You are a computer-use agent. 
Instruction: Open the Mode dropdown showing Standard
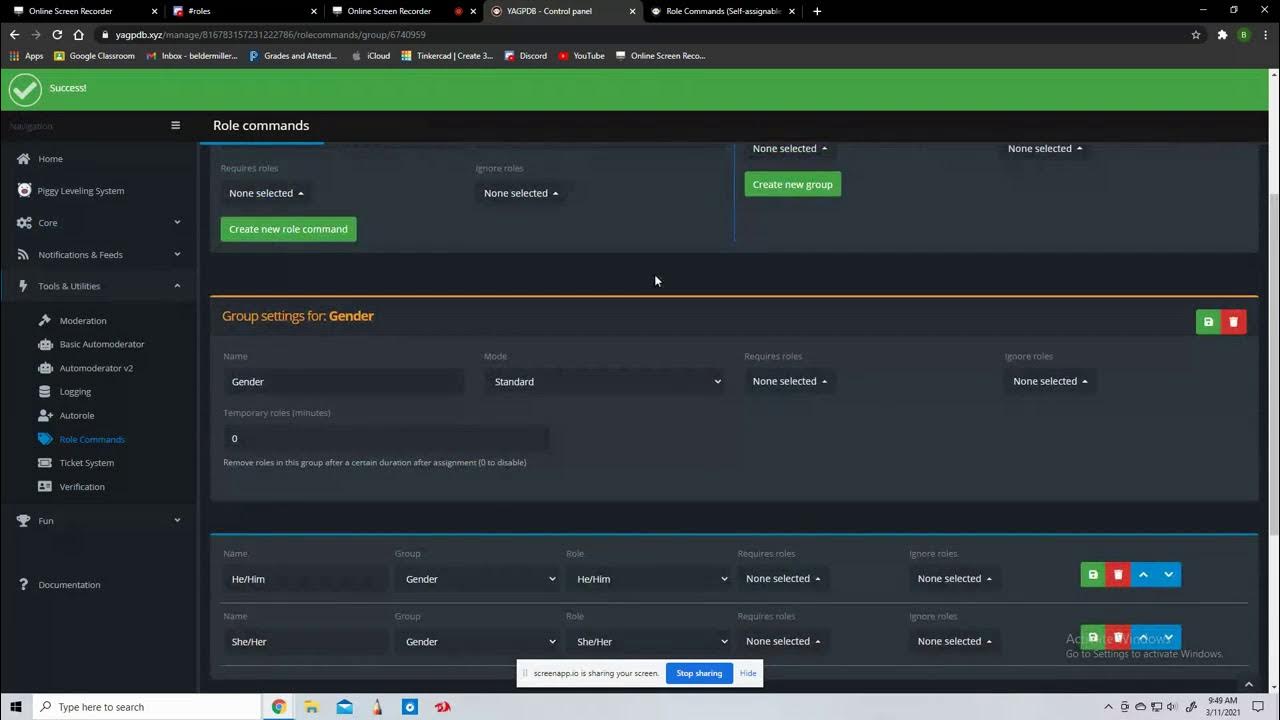click(604, 381)
